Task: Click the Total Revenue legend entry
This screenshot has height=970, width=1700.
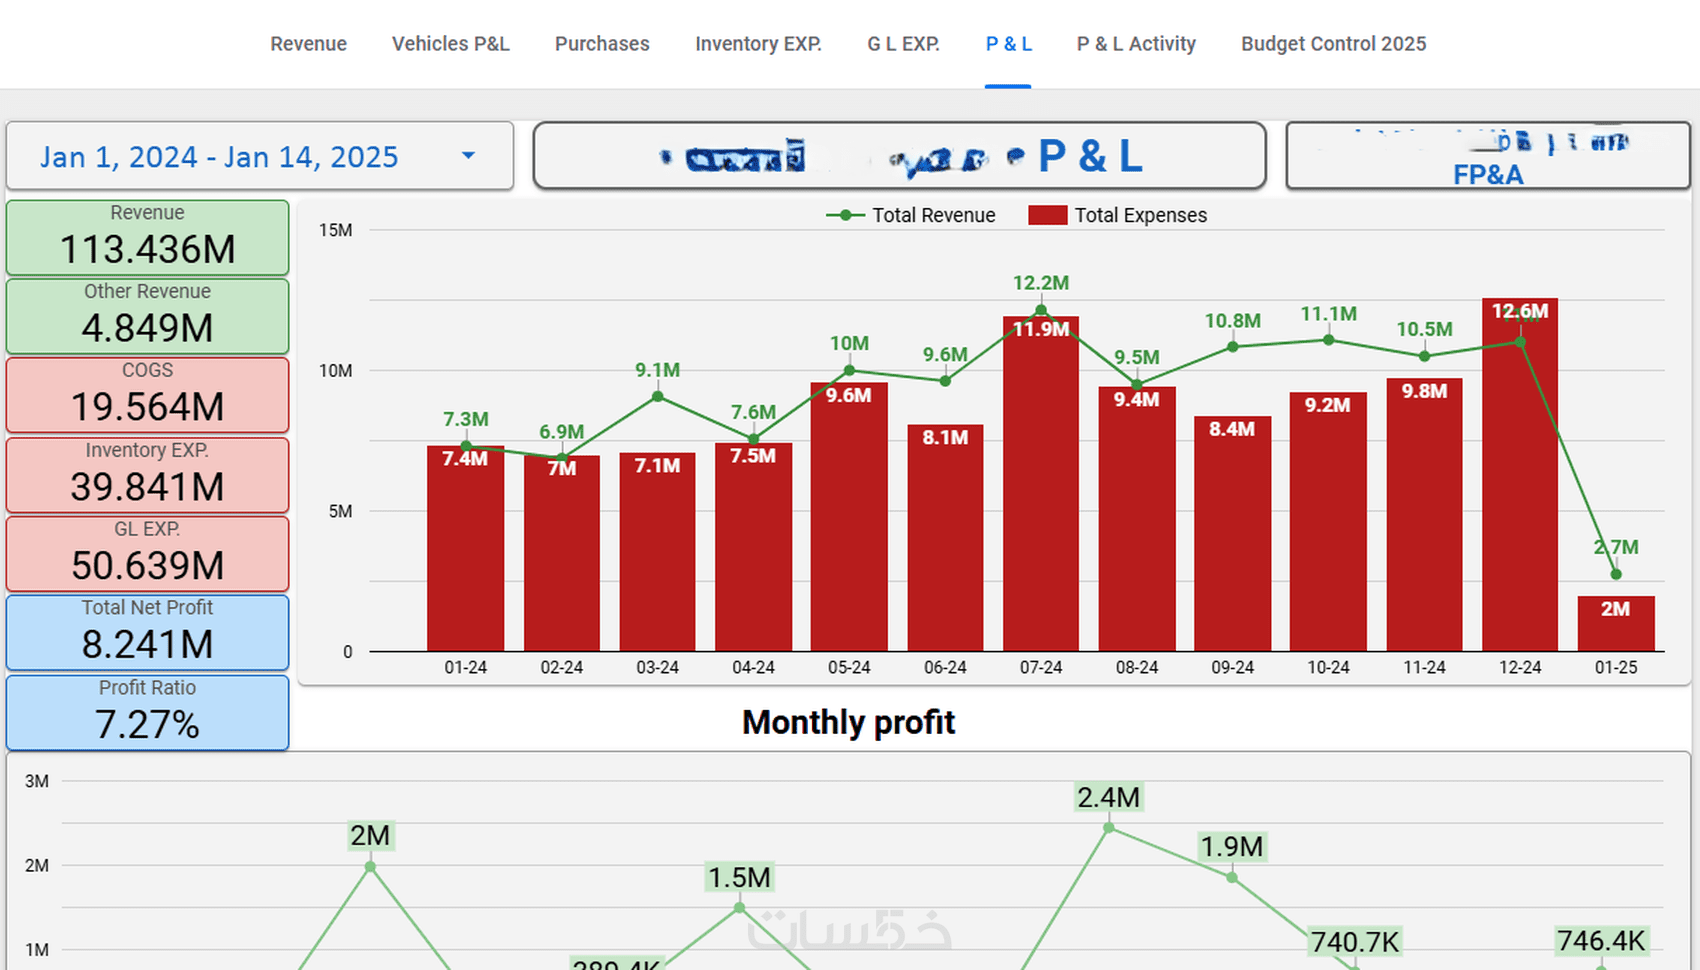Action: 911,215
